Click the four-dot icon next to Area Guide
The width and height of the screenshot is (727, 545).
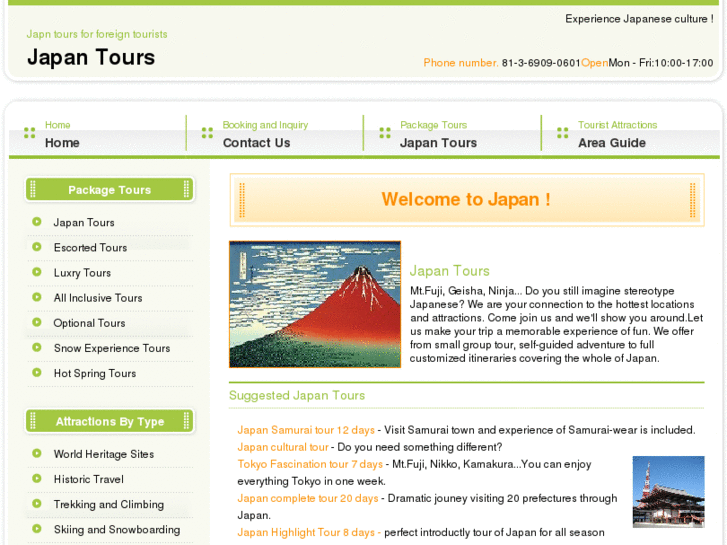pyautogui.click(x=562, y=133)
